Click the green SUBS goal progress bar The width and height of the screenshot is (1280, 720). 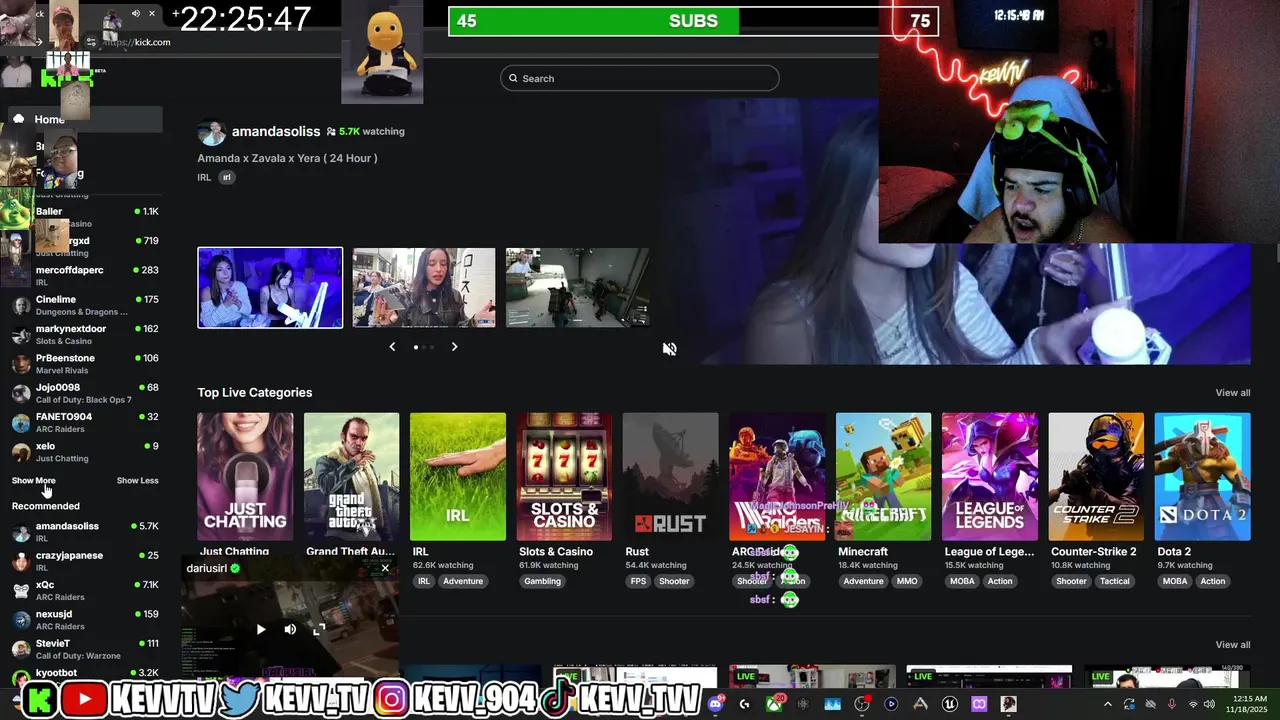point(693,21)
